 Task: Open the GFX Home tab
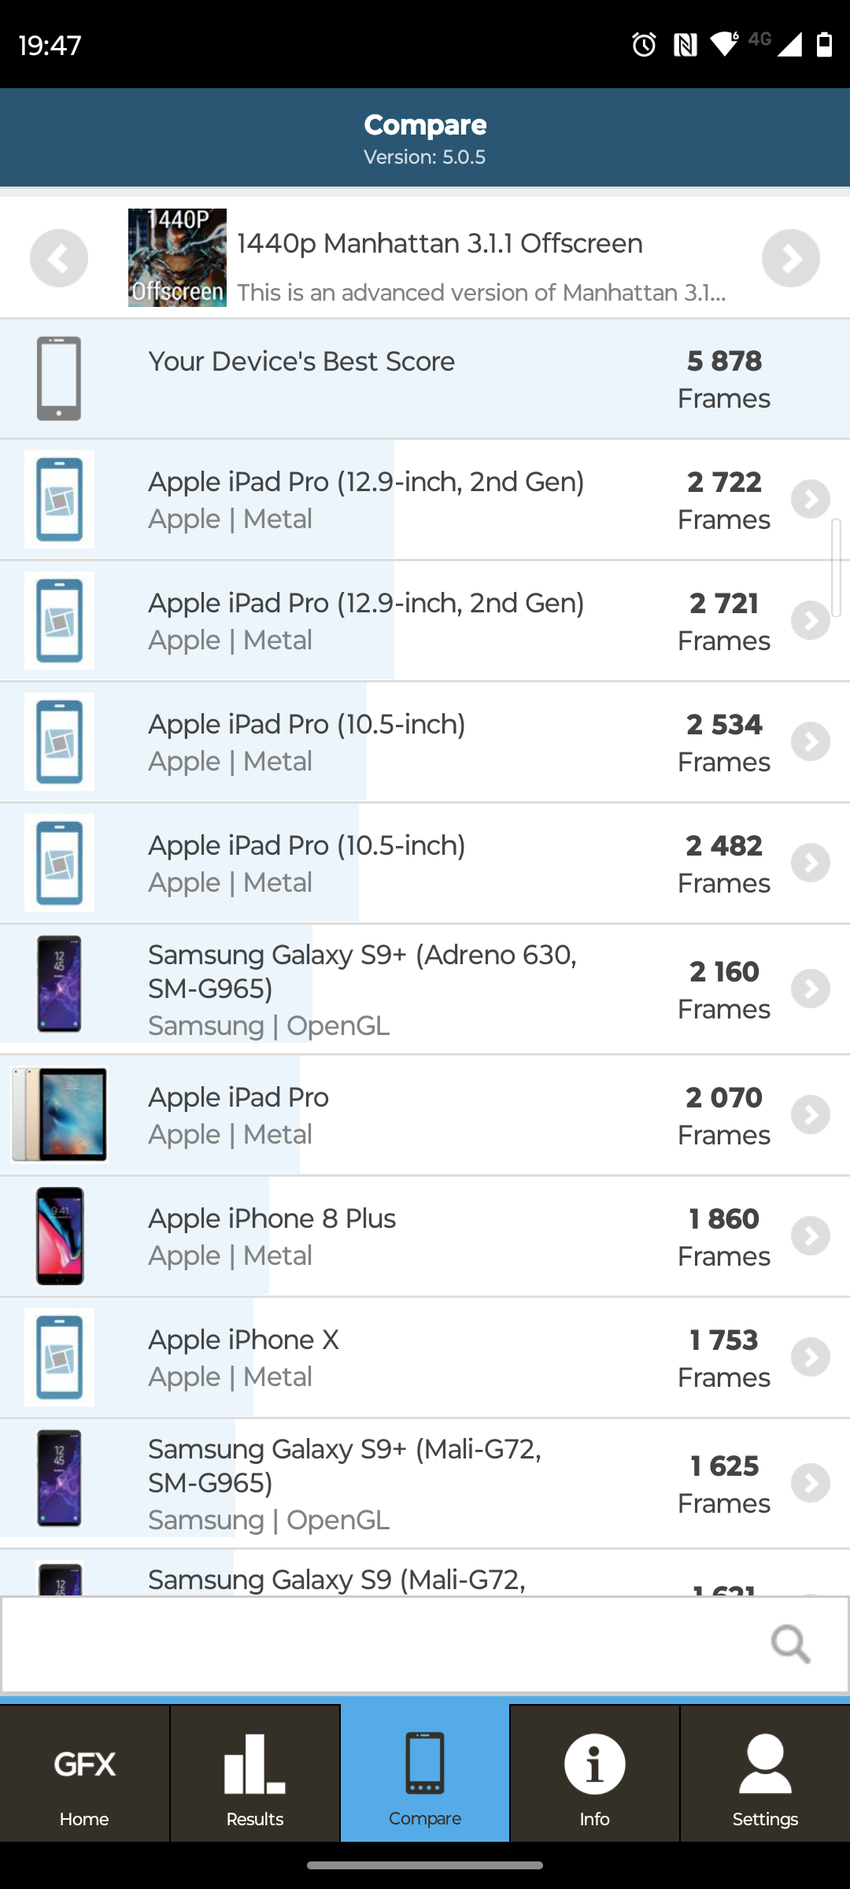(84, 1773)
